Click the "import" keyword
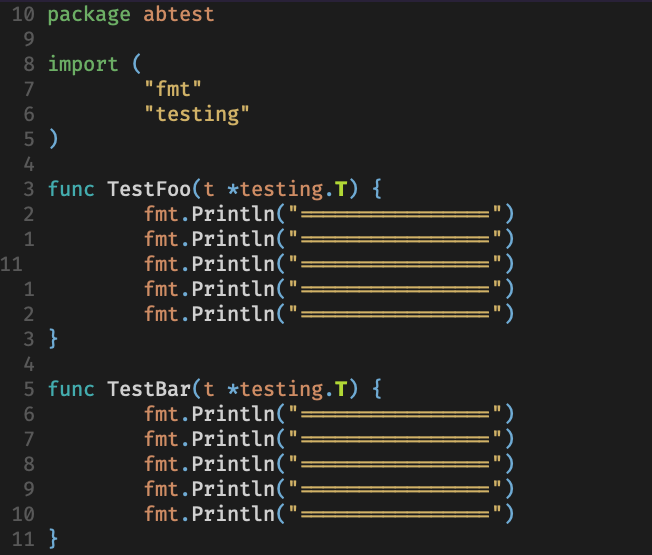 click(83, 65)
